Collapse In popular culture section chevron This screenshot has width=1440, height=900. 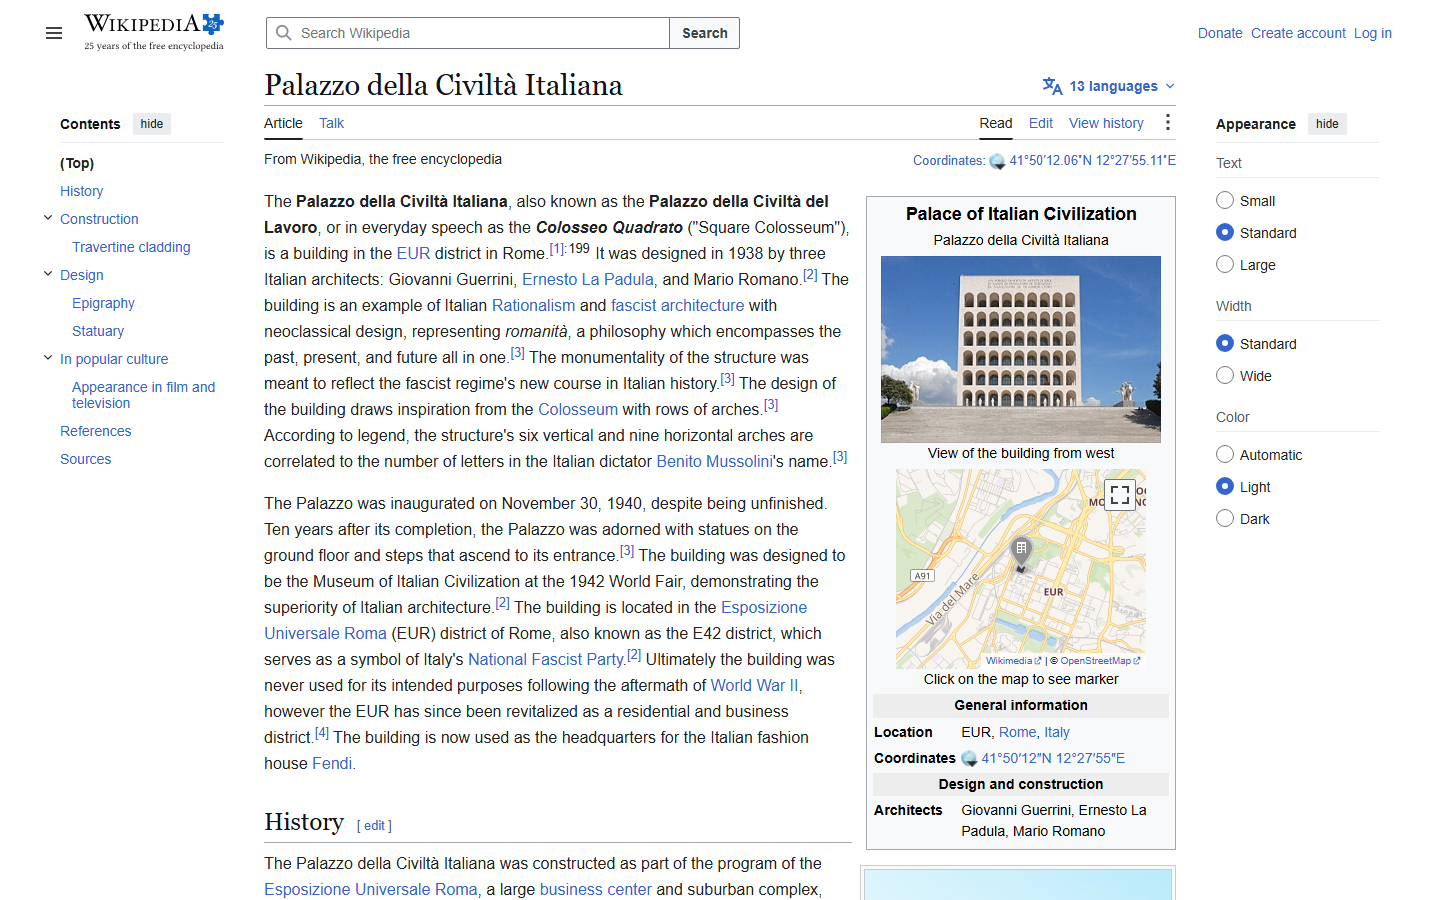48,358
